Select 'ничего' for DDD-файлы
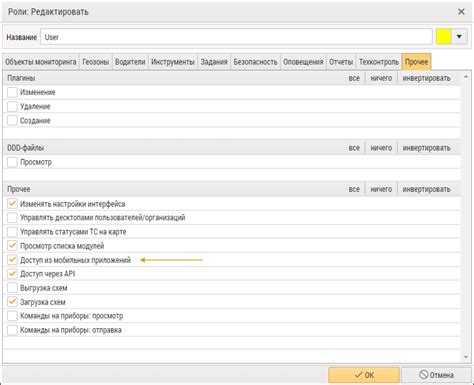Image resolution: width=474 pixels, height=385 pixels. click(x=381, y=148)
